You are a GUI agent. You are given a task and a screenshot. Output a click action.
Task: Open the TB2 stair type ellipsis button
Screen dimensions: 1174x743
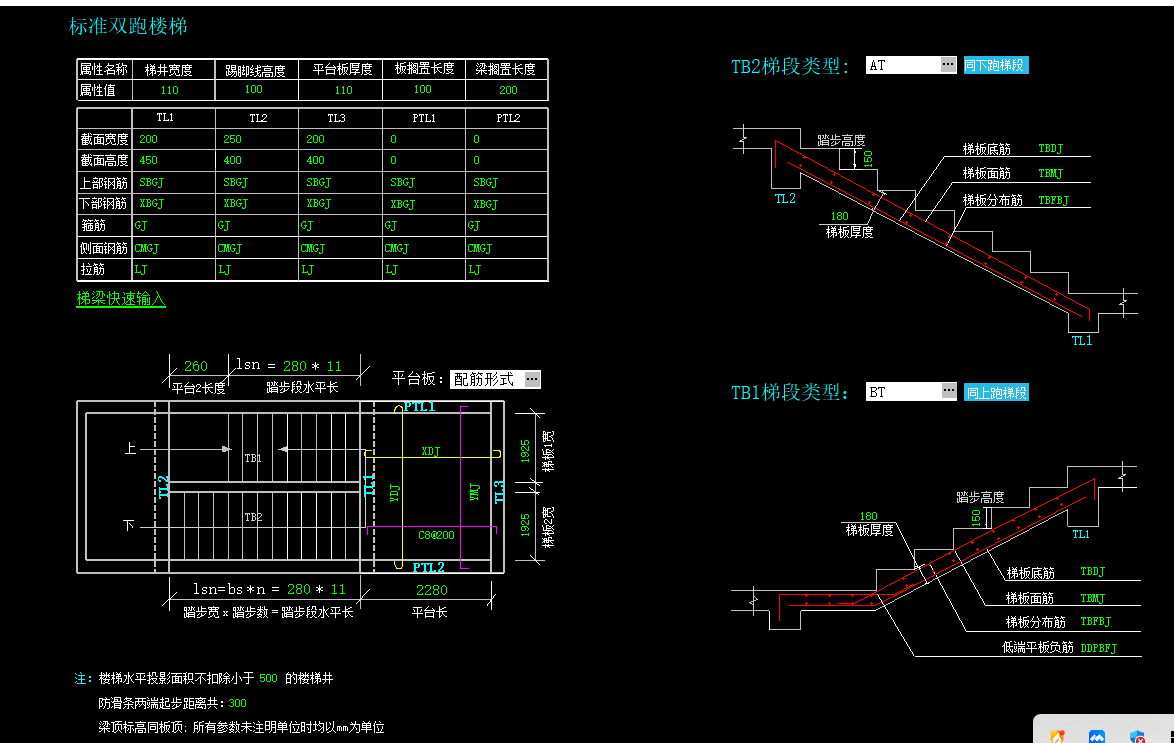tap(948, 65)
